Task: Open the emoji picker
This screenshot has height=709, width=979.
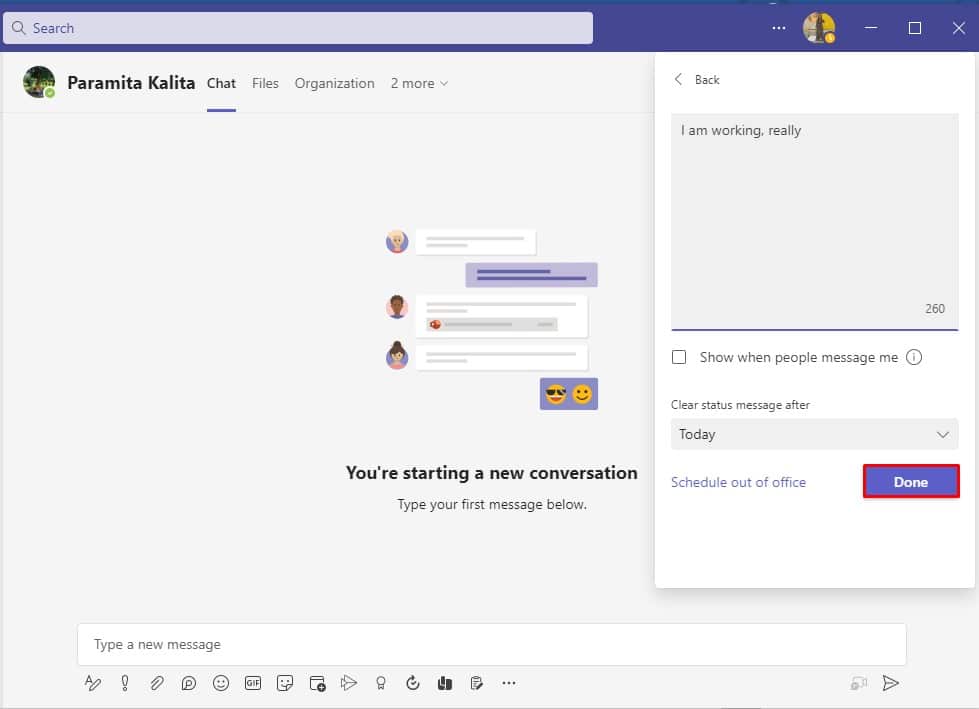Action: coord(221,683)
